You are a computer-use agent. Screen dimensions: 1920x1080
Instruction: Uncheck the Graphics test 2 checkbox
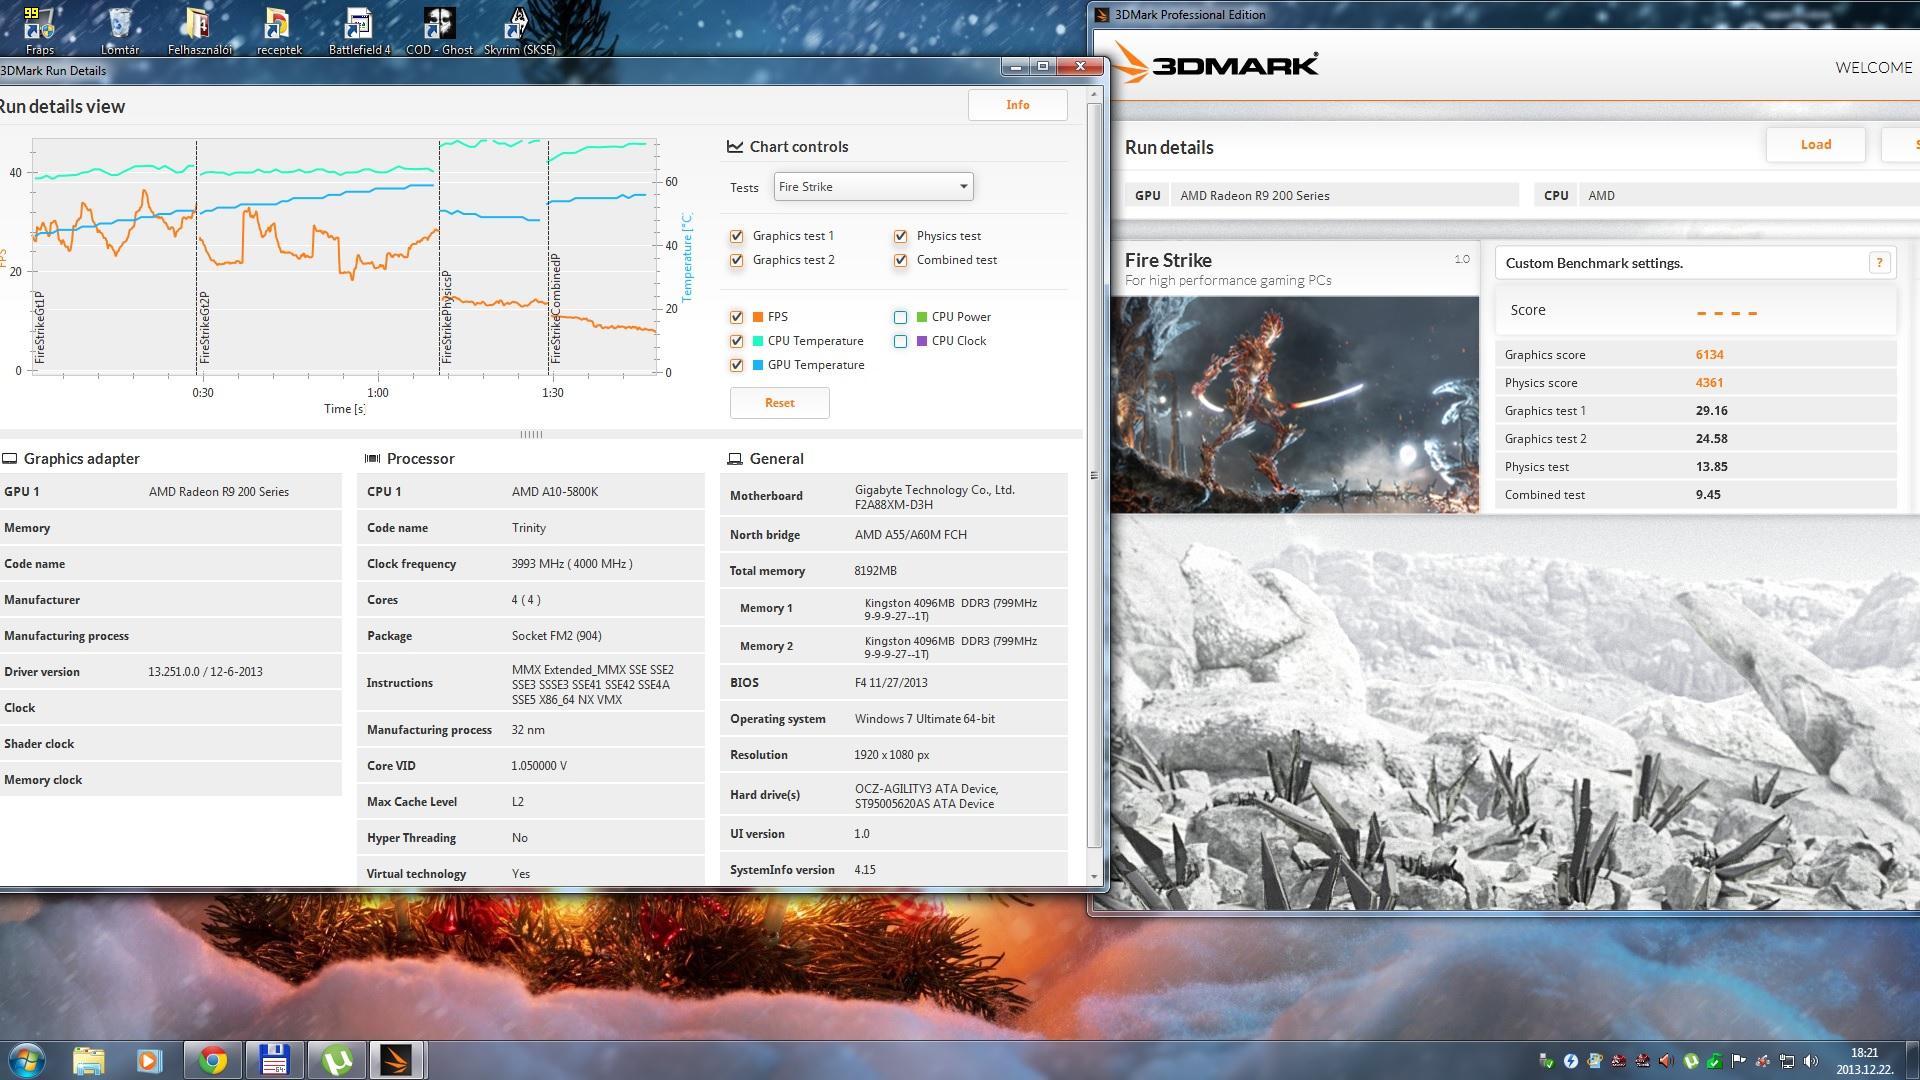click(x=737, y=260)
